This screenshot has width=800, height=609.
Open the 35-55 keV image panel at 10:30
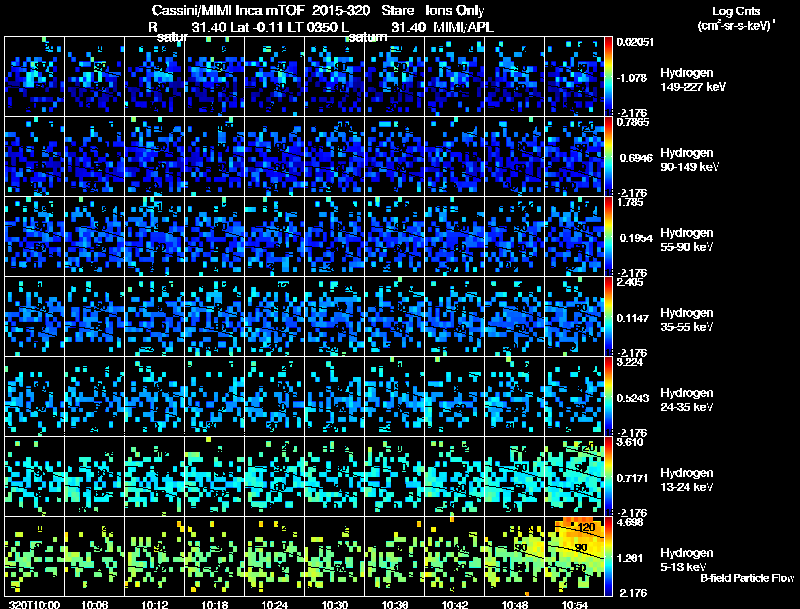(335, 316)
